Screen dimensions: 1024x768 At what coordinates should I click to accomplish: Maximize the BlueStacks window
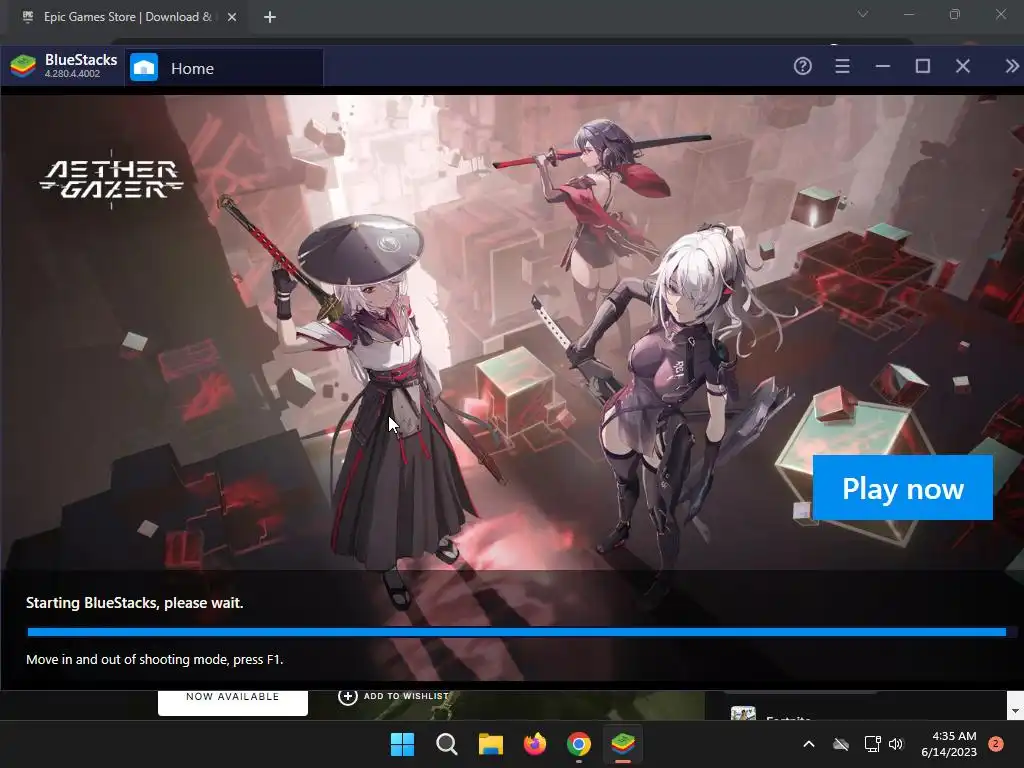tap(923, 66)
